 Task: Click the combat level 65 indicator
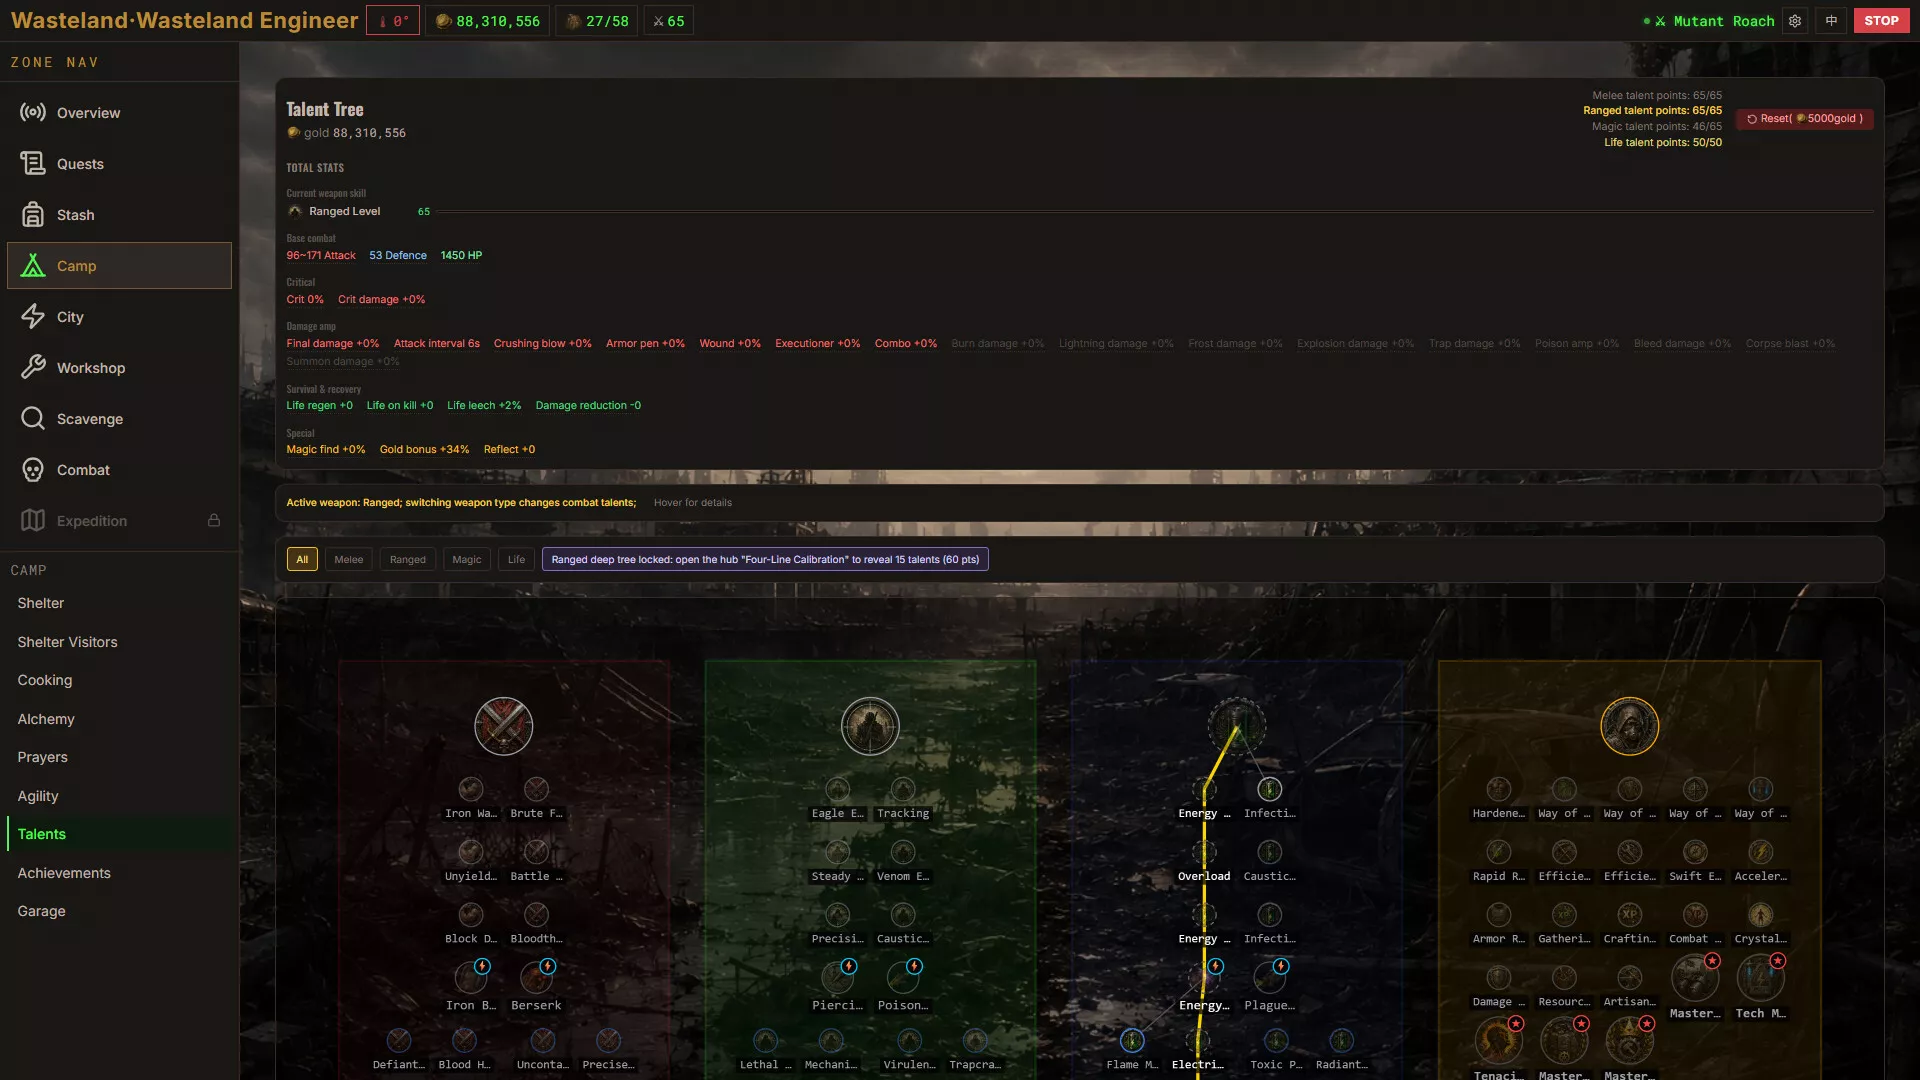(x=669, y=21)
